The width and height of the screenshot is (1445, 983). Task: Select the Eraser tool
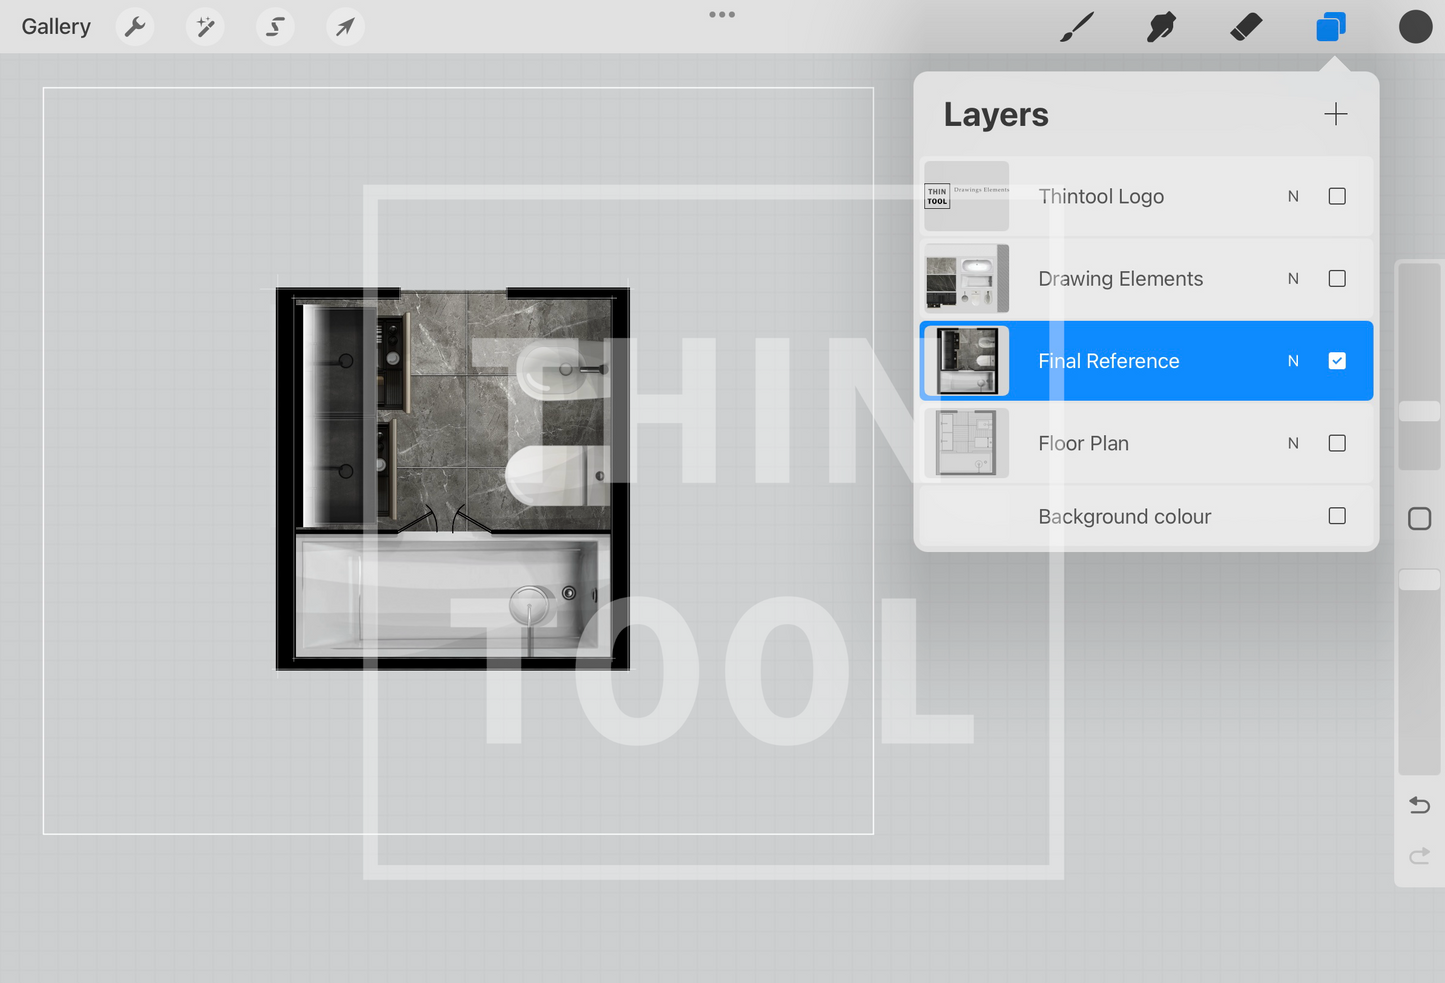tap(1246, 27)
